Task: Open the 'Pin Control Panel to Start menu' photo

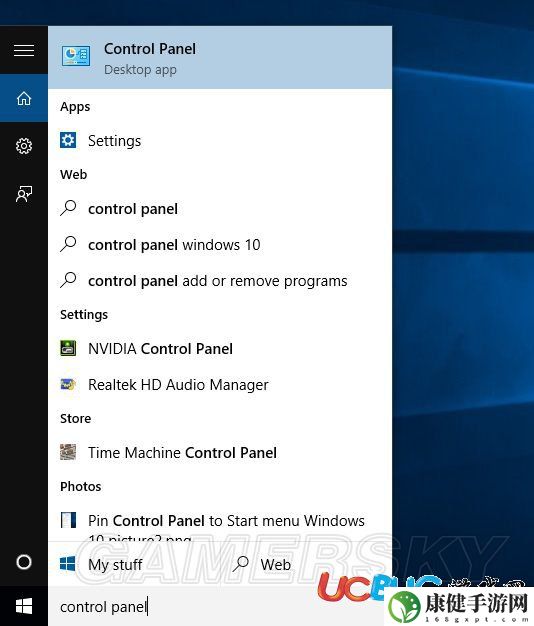Action: point(220,524)
